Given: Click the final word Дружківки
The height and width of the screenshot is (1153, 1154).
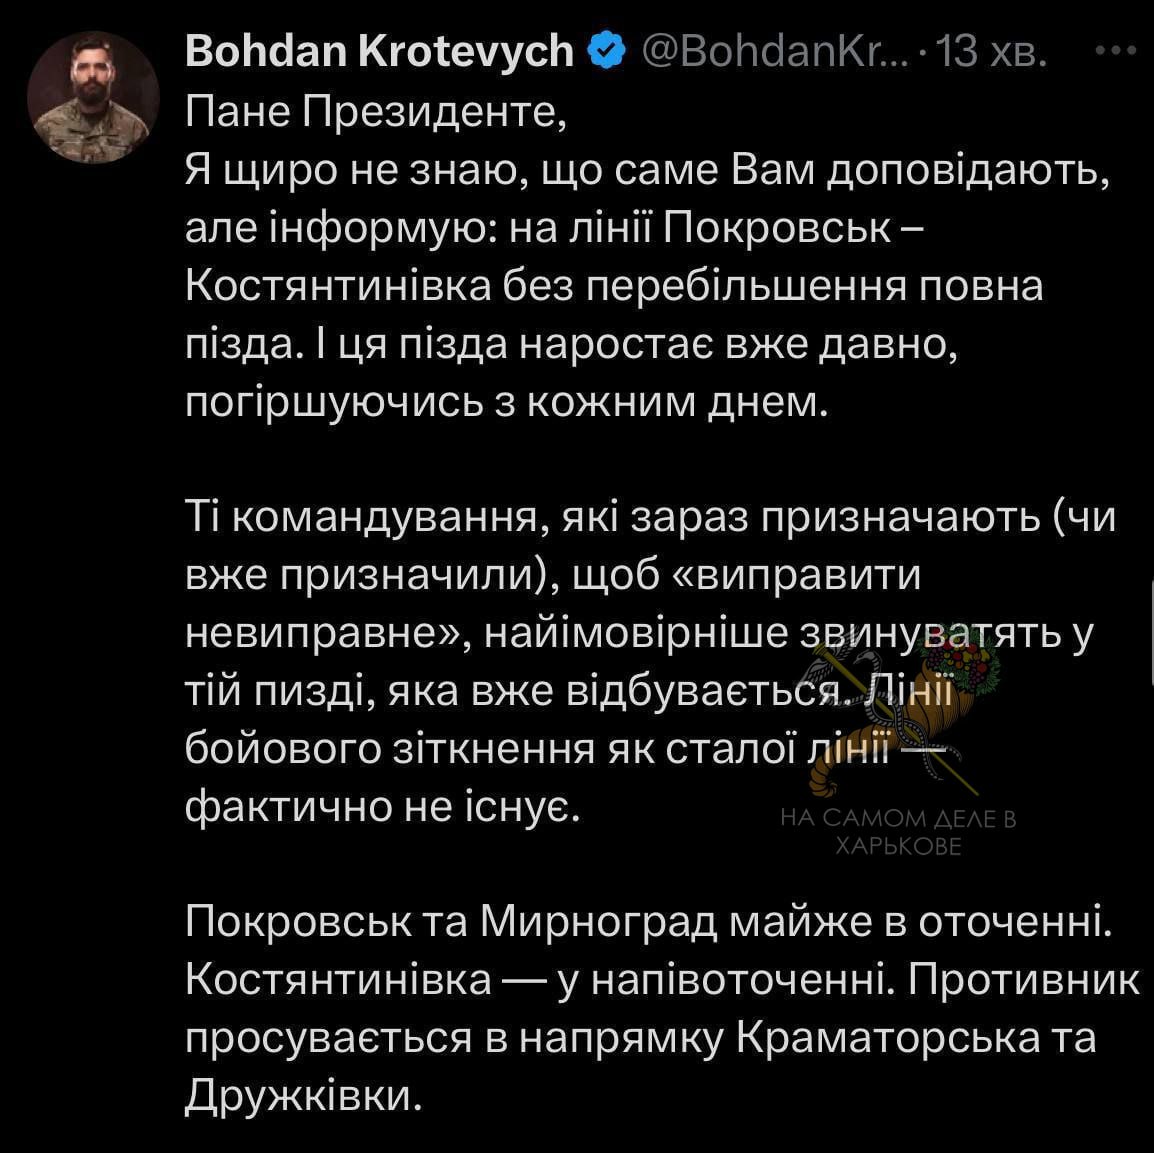Looking at the screenshot, I should point(304,1096).
